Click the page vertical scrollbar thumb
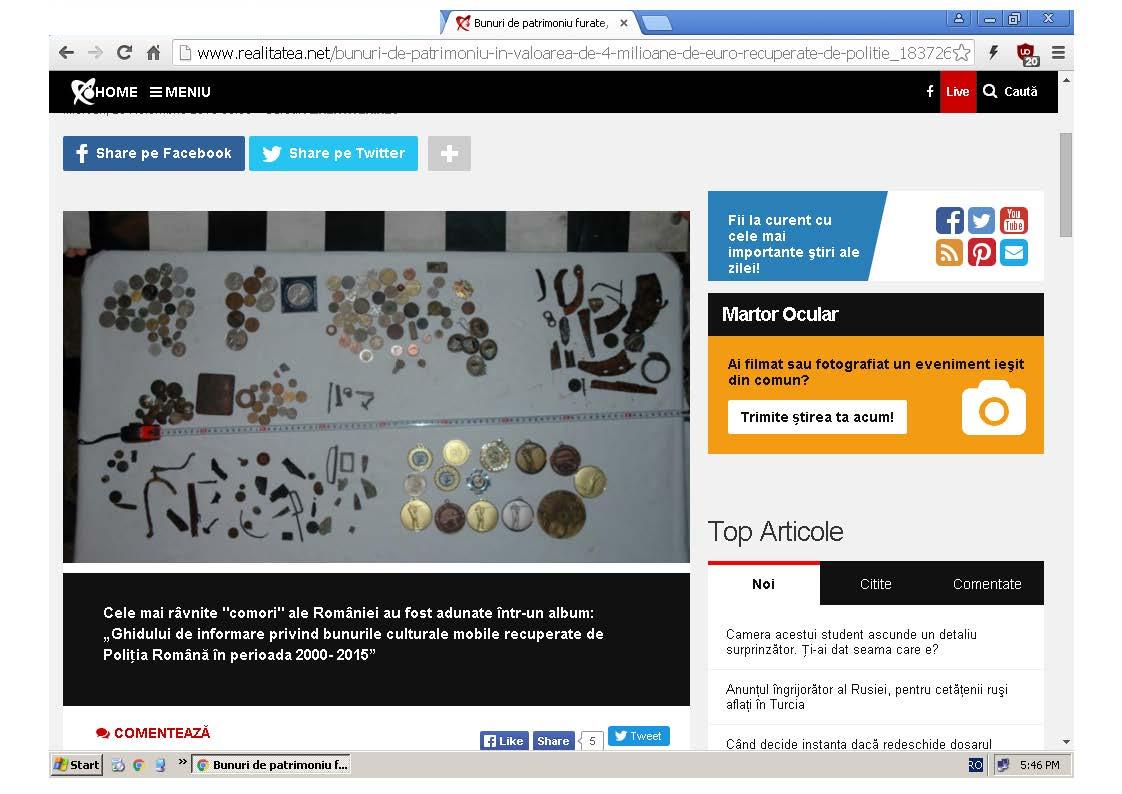The height and width of the screenshot is (794, 1122). point(1065,185)
